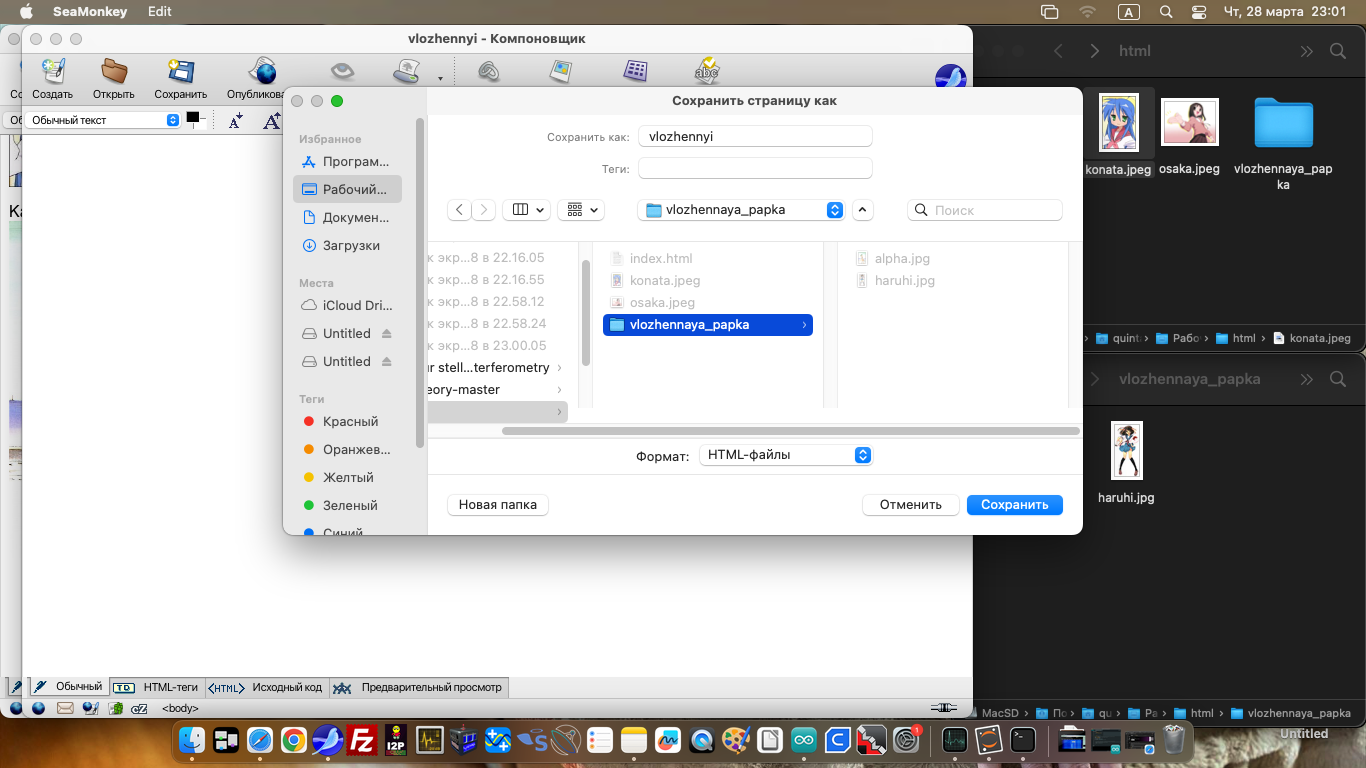The height and width of the screenshot is (768, 1366).
Task: Open the vlozhennaya_papka location popup in the dialog
Action: pyautogui.click(x=741, y=210)
